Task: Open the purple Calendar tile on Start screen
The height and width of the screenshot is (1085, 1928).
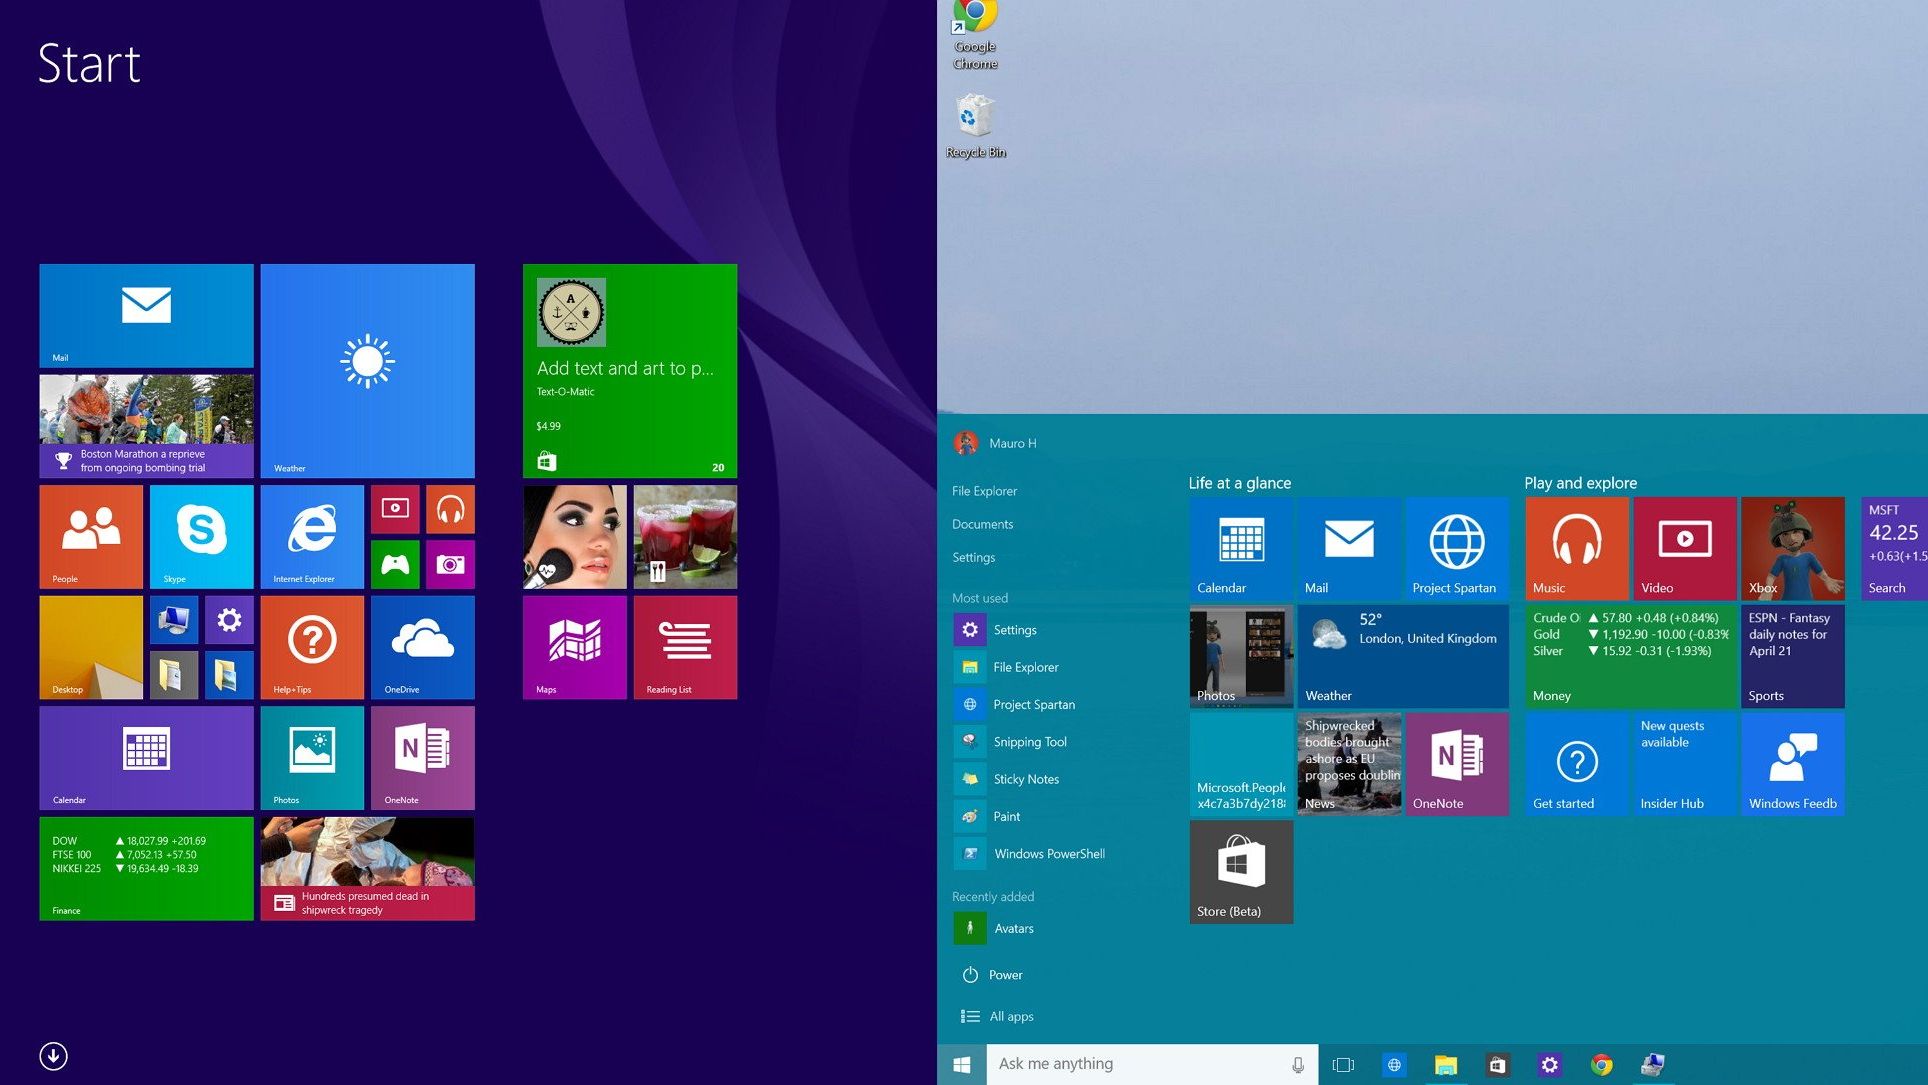Action: click(146, 758)
